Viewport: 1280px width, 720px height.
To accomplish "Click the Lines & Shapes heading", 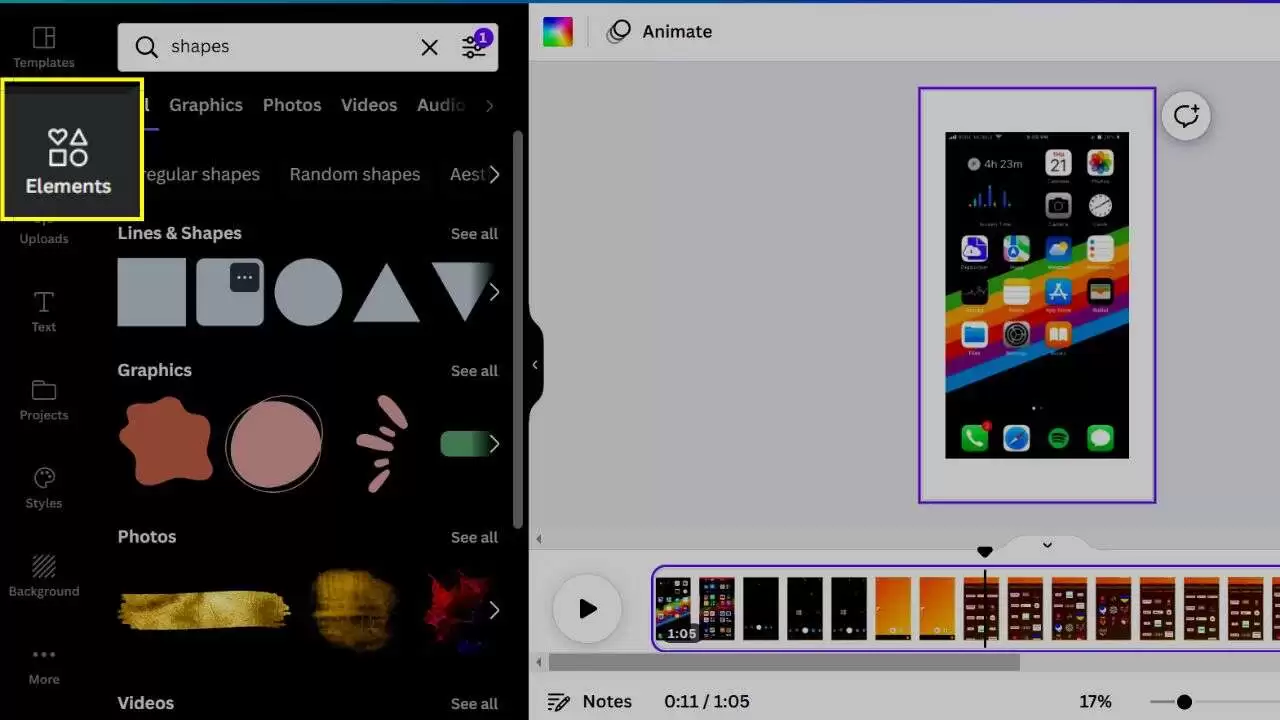I will coord(180,234).
